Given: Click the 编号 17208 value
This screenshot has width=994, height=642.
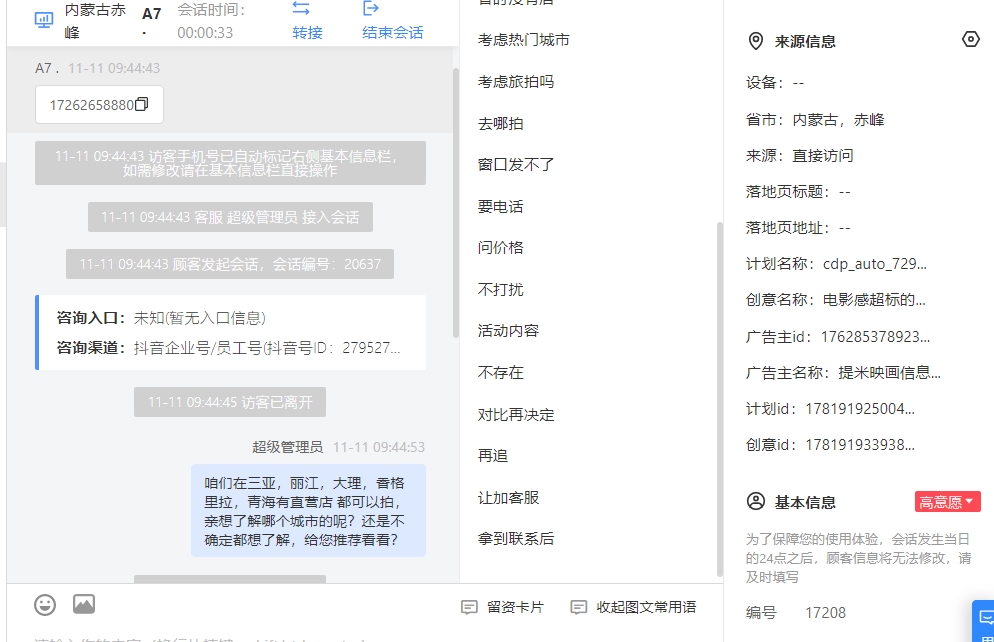Looking at the screenshot, I should point(825,613).
